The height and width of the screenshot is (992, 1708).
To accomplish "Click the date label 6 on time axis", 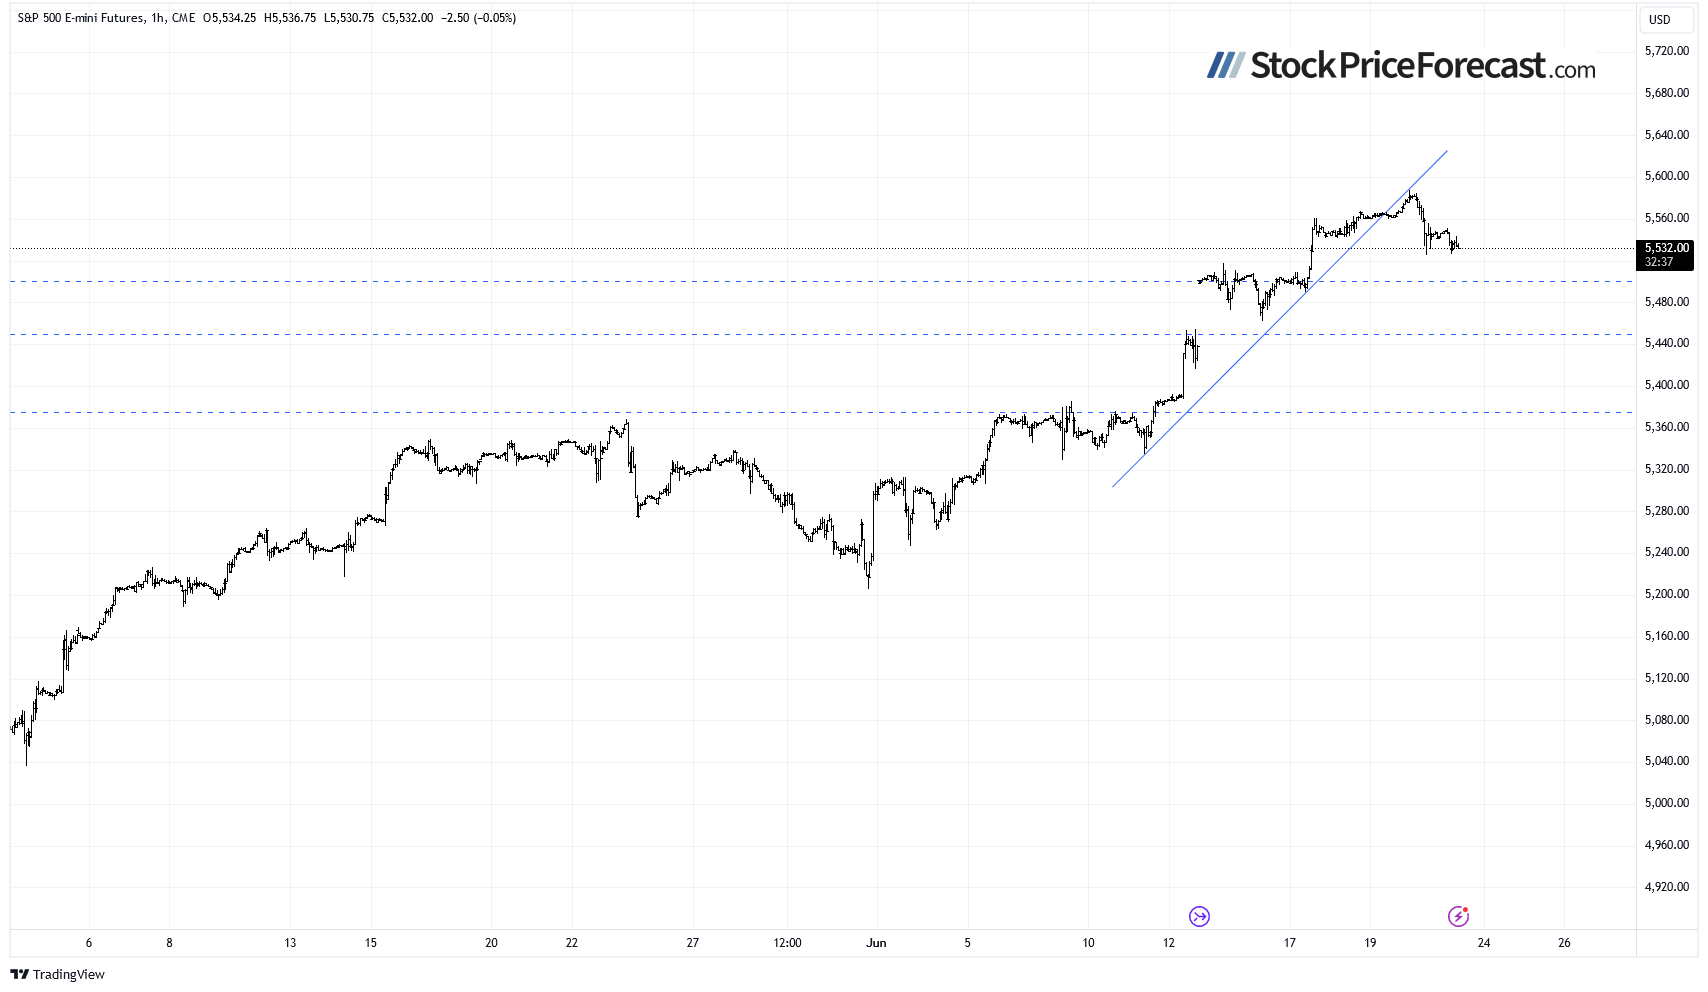I will click(89, 943).
